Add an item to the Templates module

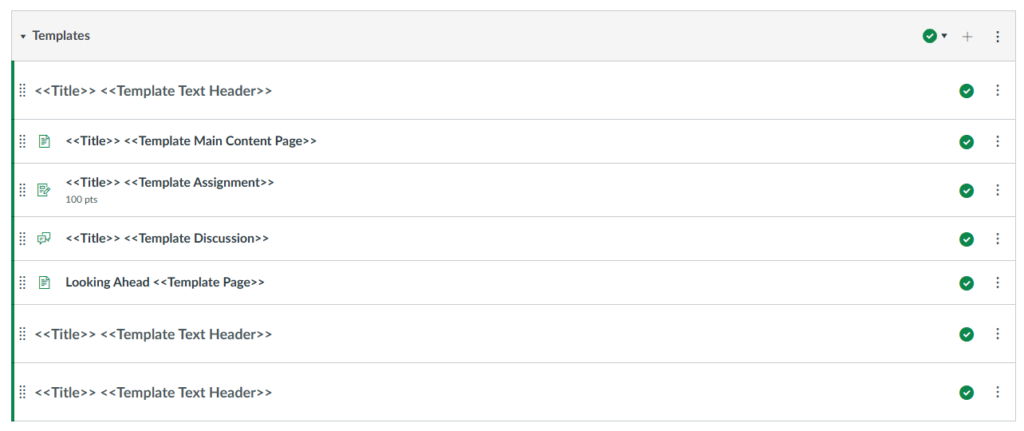coord(967,36)
